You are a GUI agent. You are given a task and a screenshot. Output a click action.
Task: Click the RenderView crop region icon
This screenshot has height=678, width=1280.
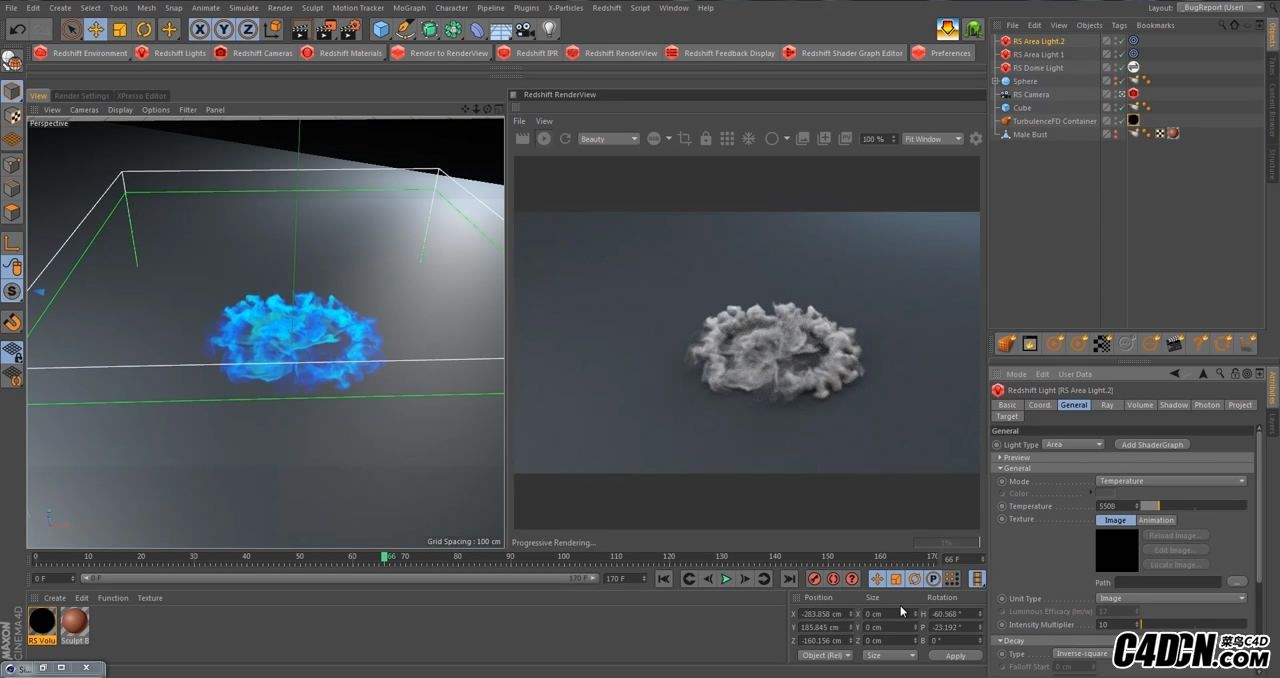click(685, 139)
